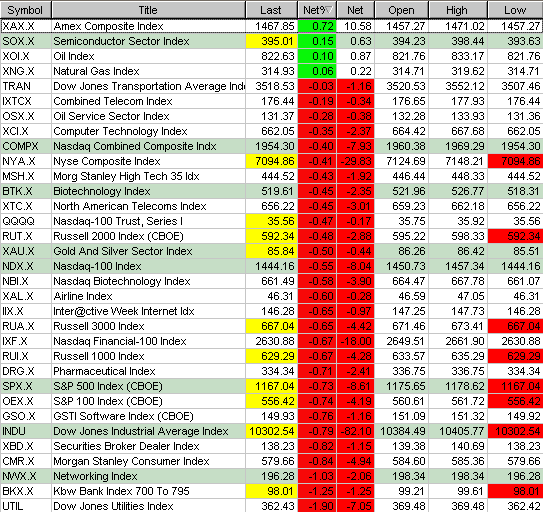Click the Net column header

356,10
